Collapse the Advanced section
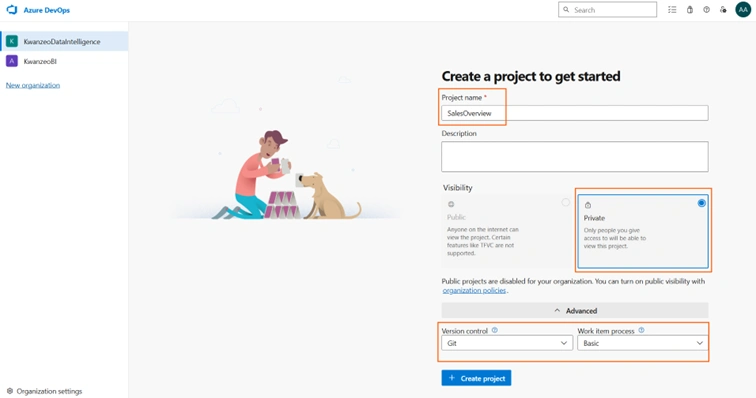Image resolution: width=756 pixels, height=398 pixels. (575, 311)
